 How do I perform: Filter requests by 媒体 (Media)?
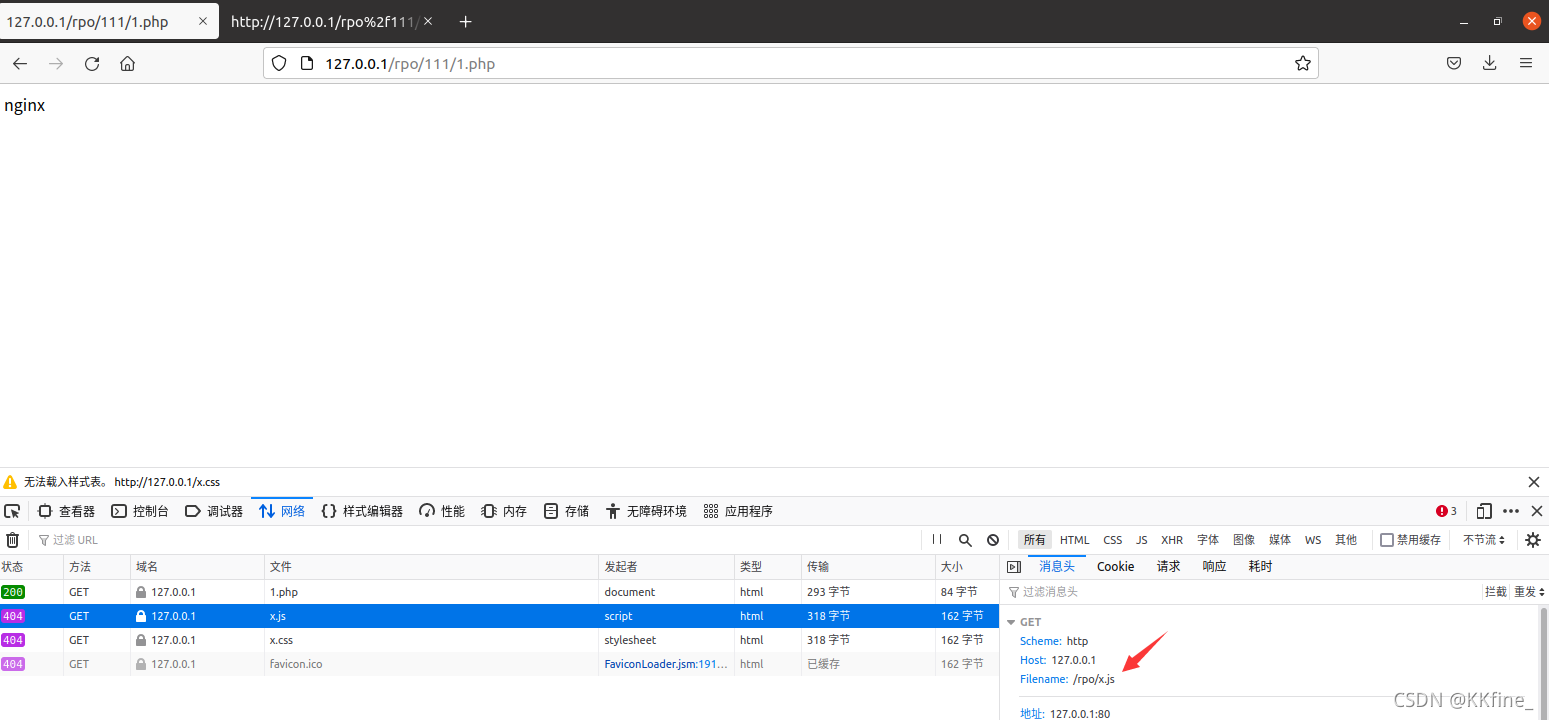click(x=1280, y=540)
